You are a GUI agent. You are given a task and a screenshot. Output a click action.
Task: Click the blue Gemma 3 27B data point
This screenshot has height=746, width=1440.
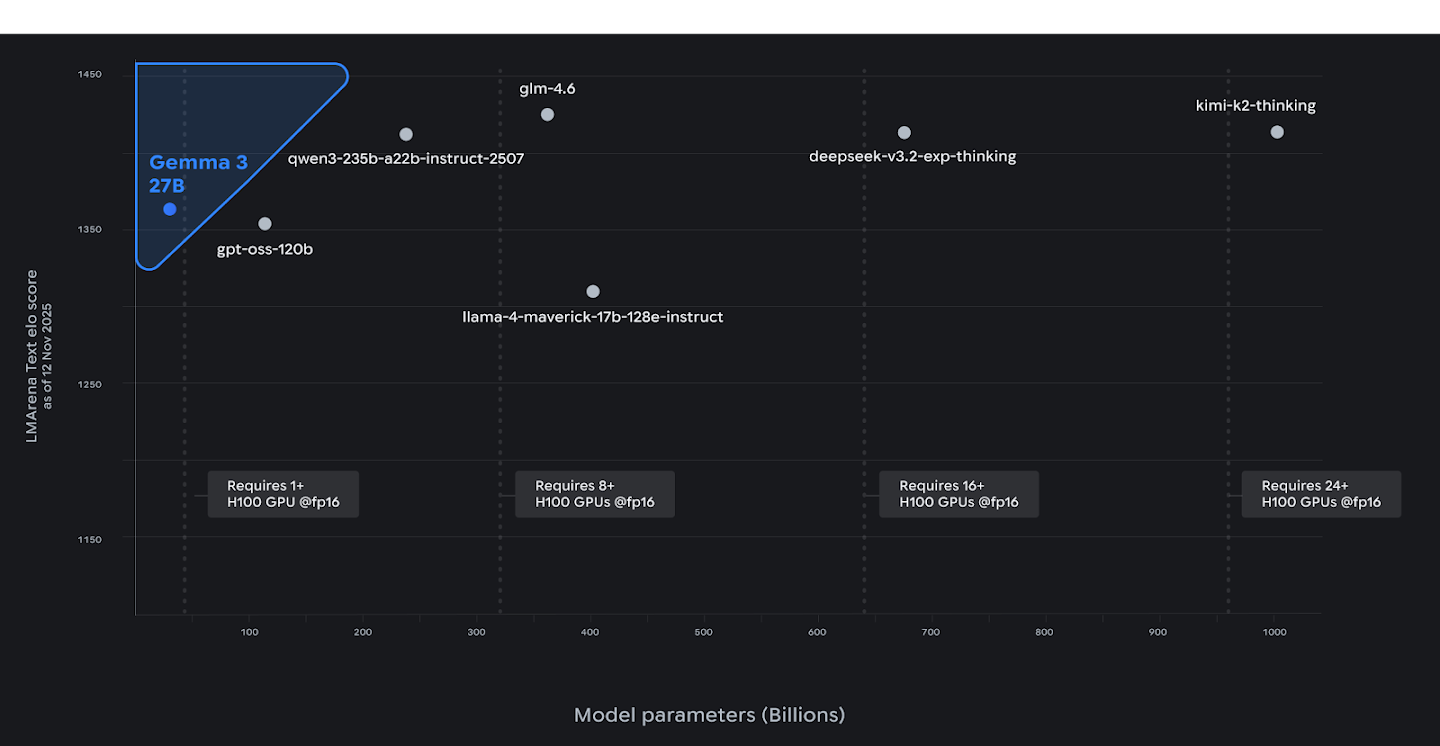(x=170, y=209)
